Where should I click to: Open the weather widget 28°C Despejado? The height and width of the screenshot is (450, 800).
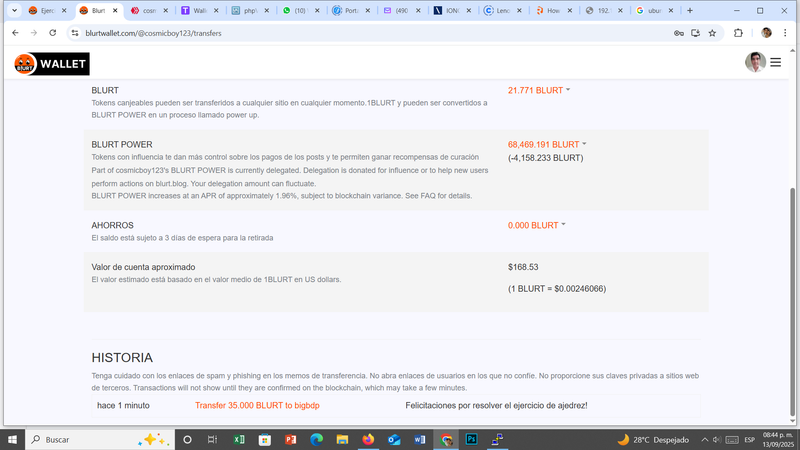(653, 439)
